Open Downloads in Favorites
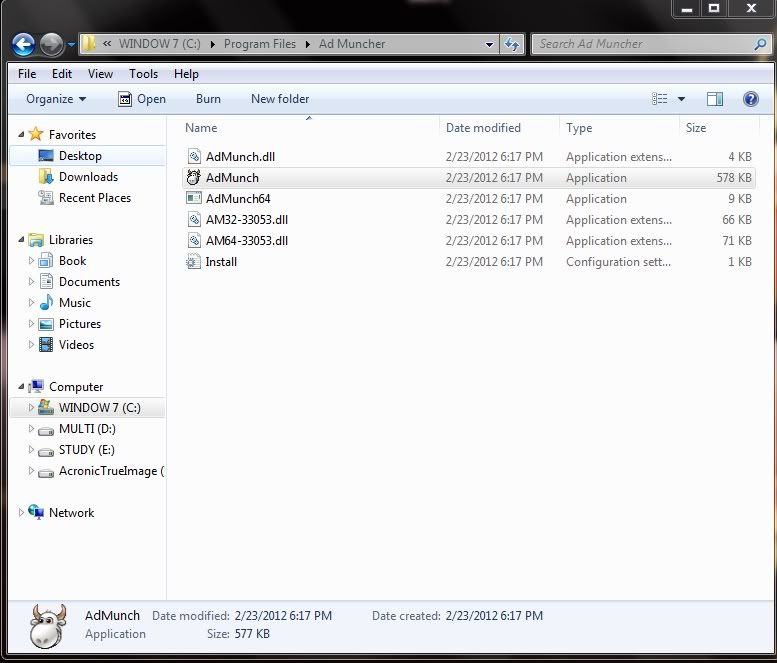The width and height of the screenshot is (777, 663). coord(88,177)
